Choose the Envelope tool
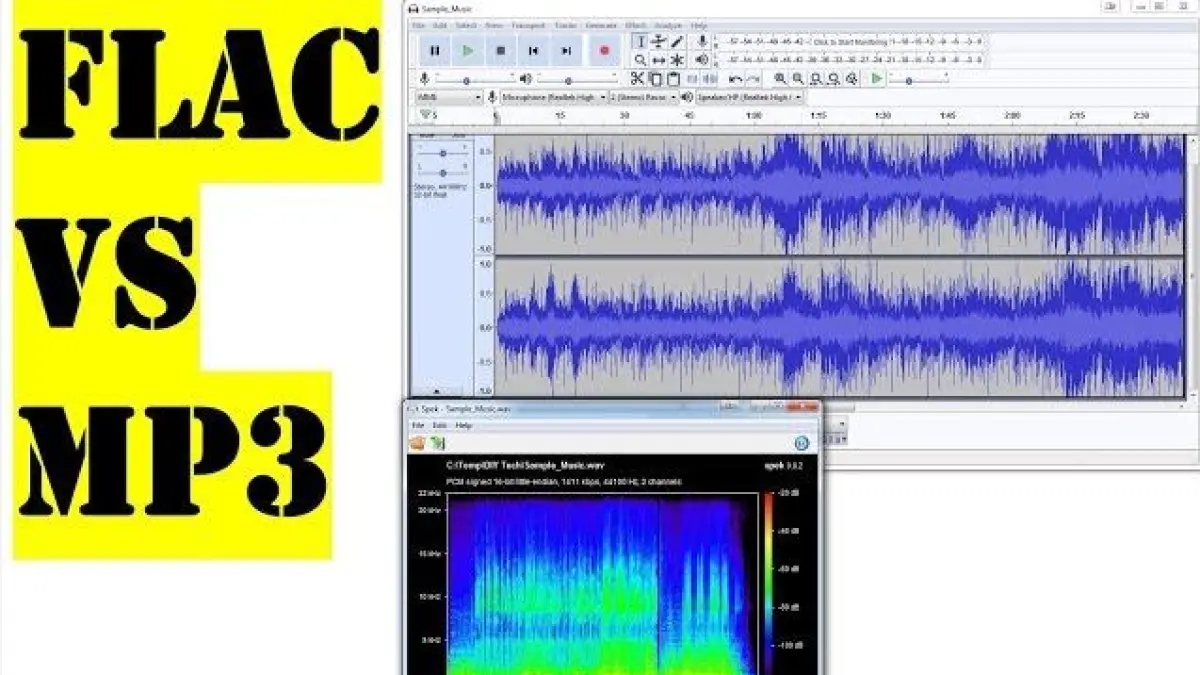 click(659, 42)
